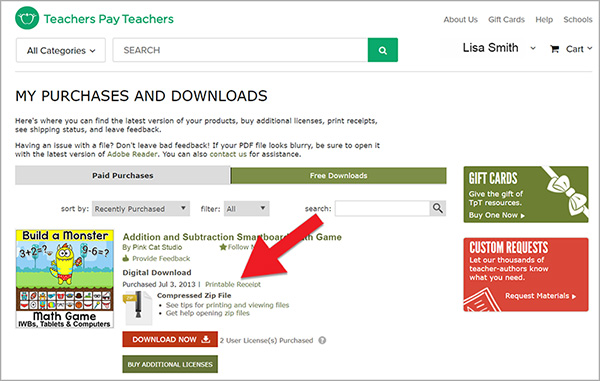Open the Addition and Subtraction Smartboard product title
The image size is (600, 381).
232,237
